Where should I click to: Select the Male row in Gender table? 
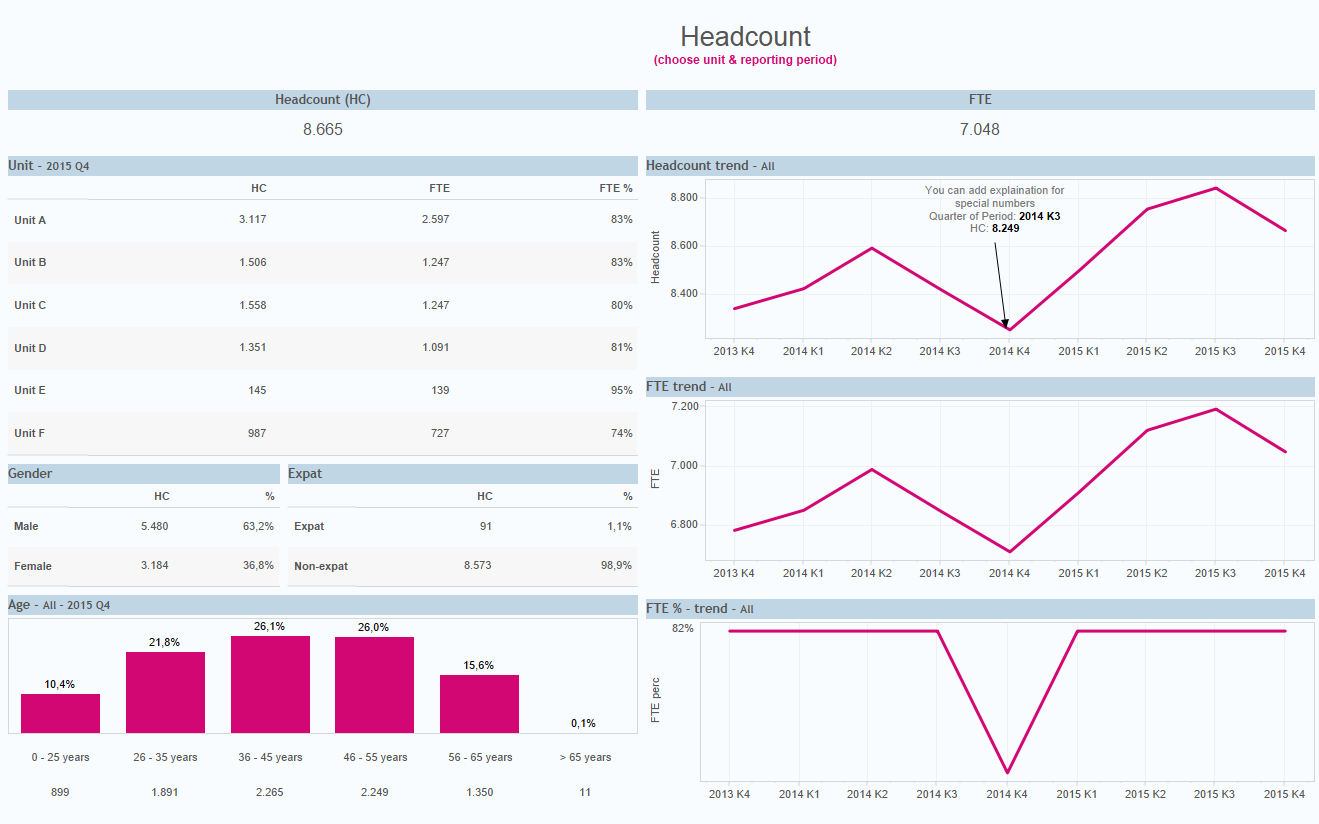(x=144, y=526)
